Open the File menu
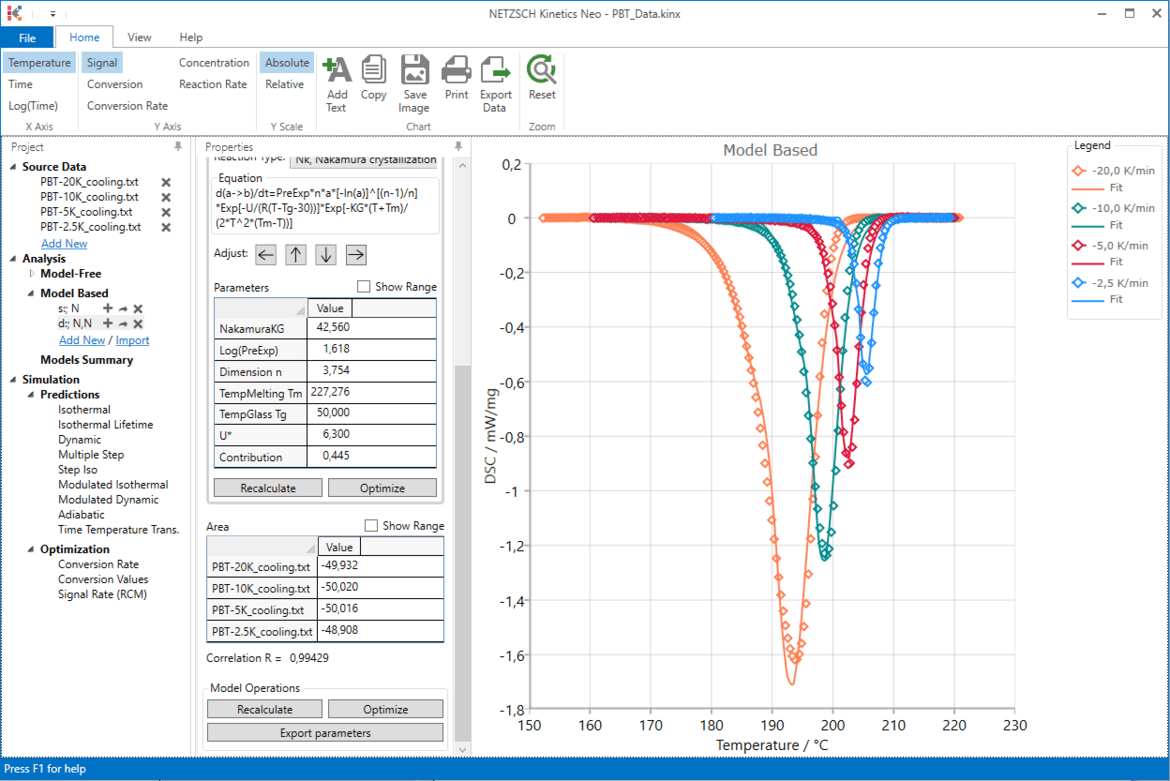1170x781 pixels. coord(27,37)
